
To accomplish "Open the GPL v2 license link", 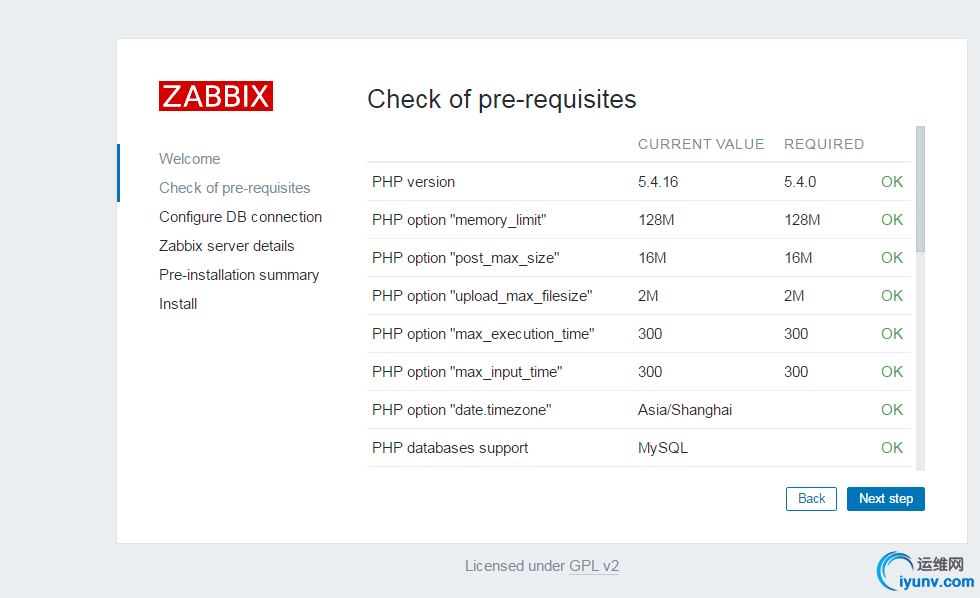I will [594, 566].
